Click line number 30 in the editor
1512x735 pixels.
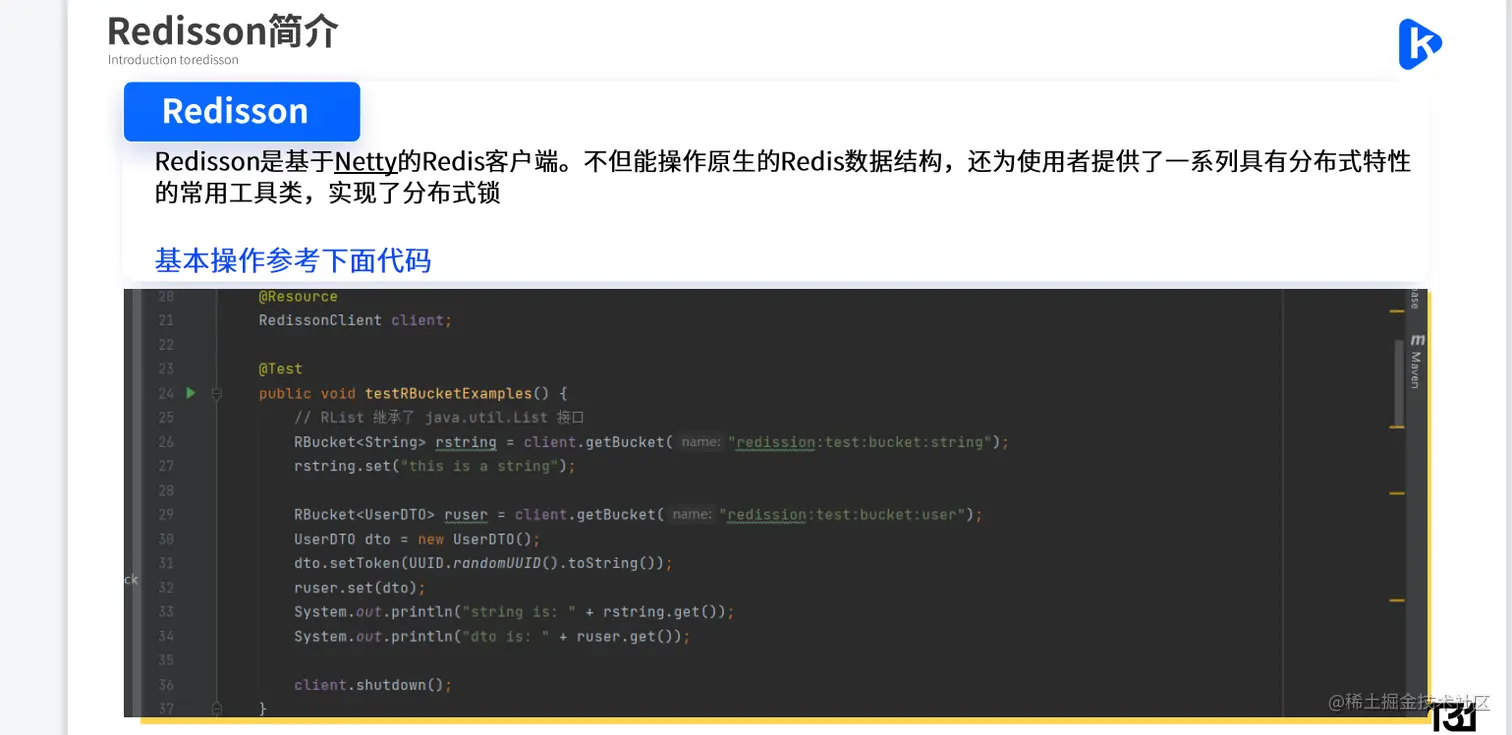(166, 539)
